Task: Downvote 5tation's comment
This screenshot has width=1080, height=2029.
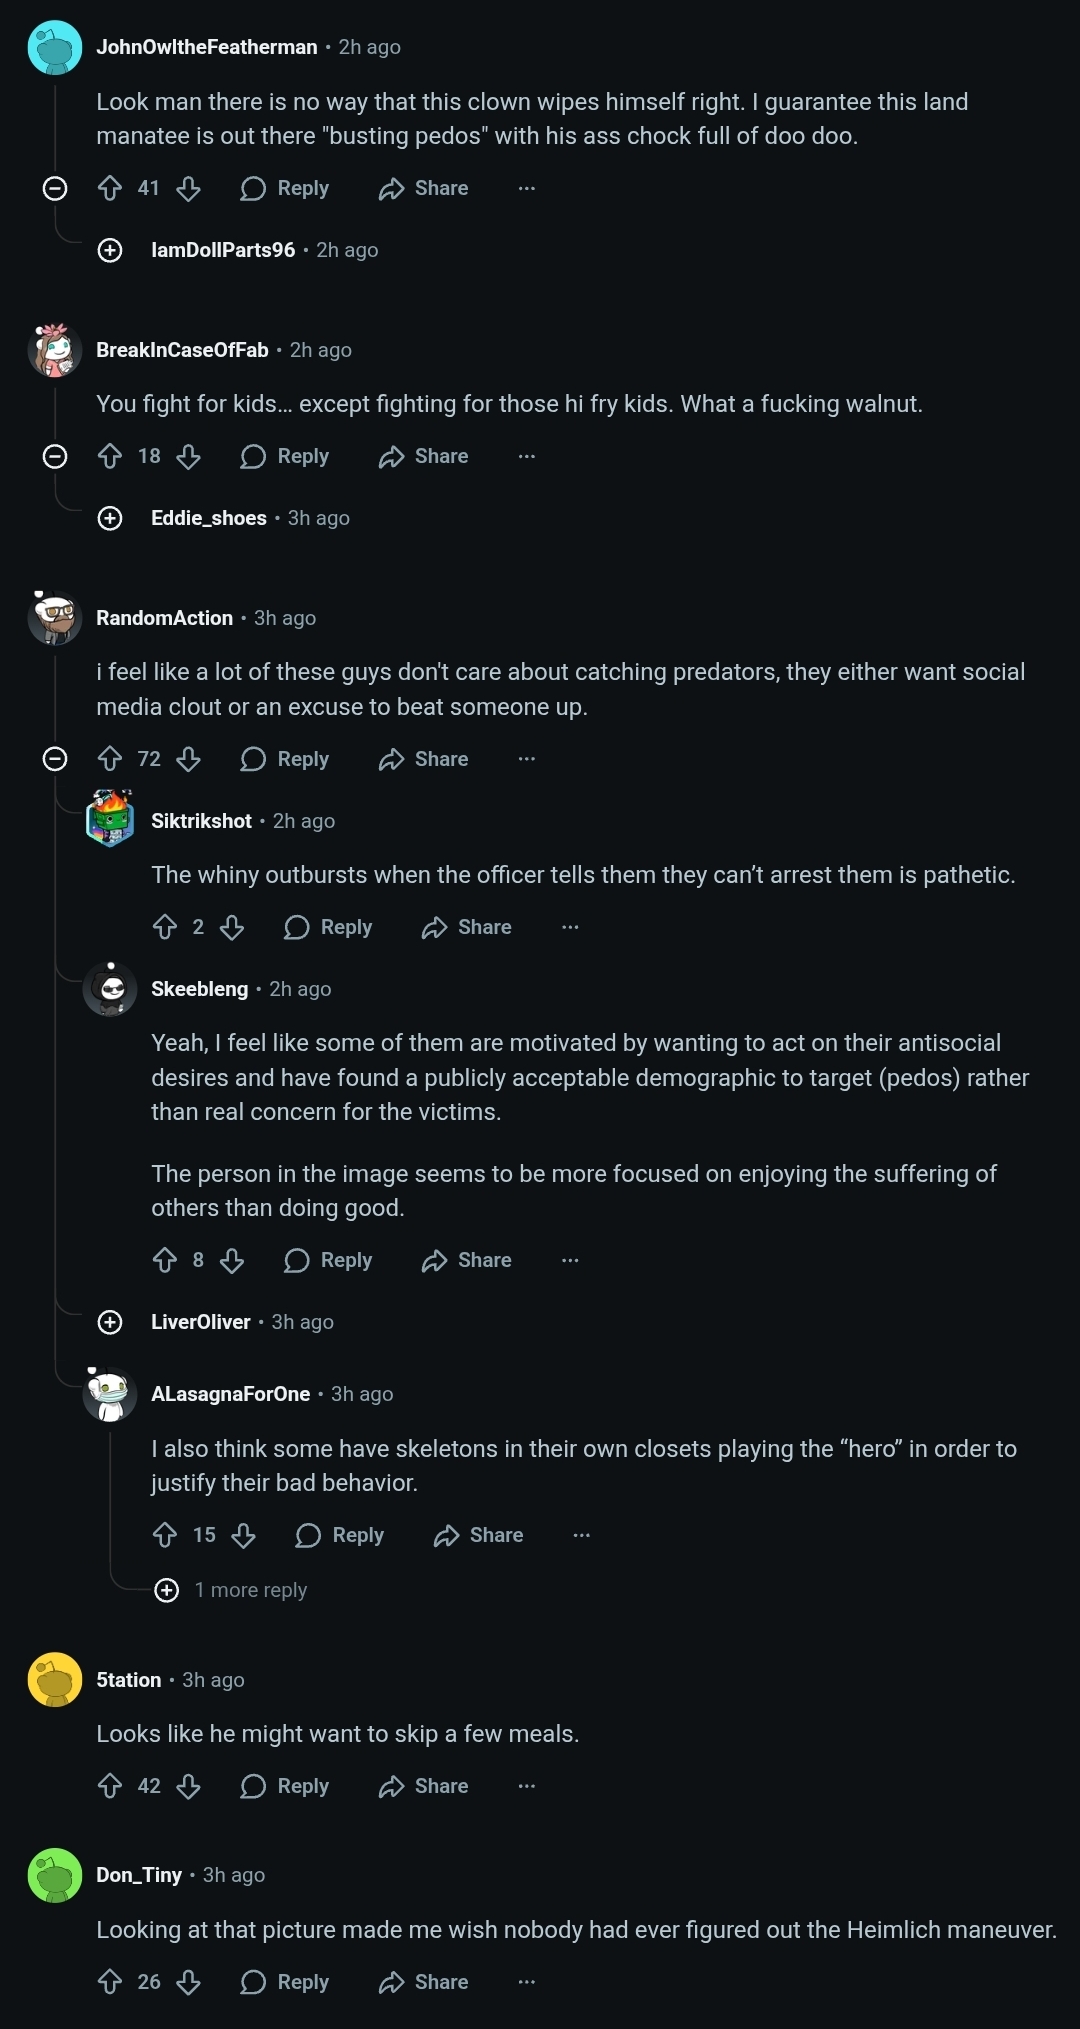Action: point(189,1786)
